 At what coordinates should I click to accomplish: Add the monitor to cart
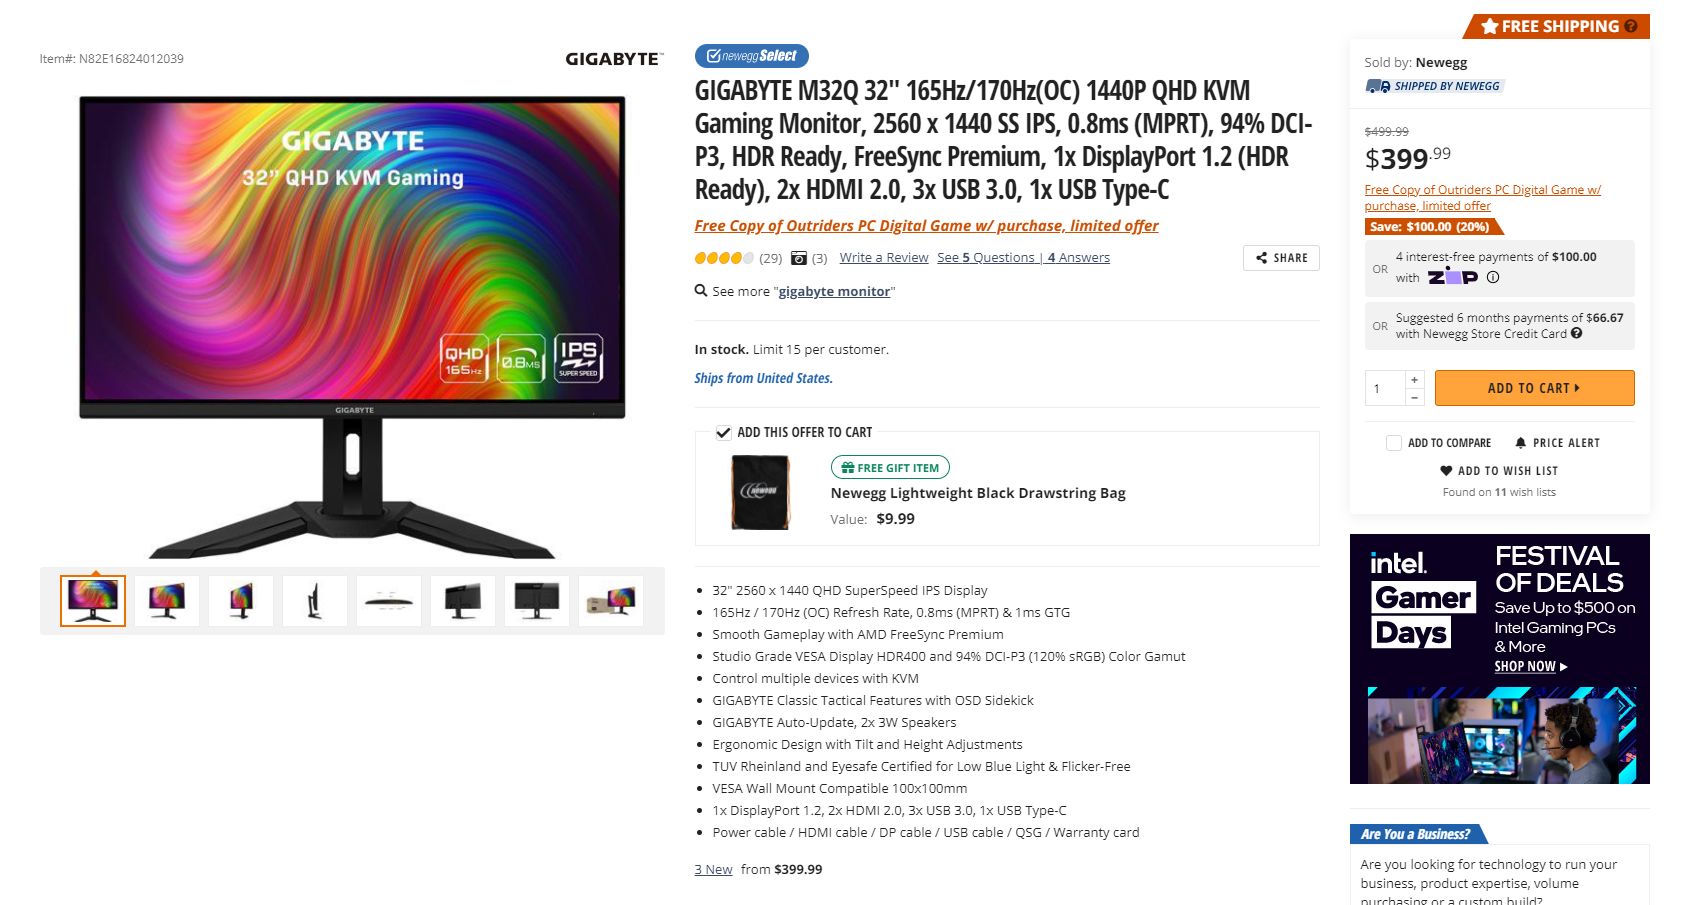pos(1534,388)
